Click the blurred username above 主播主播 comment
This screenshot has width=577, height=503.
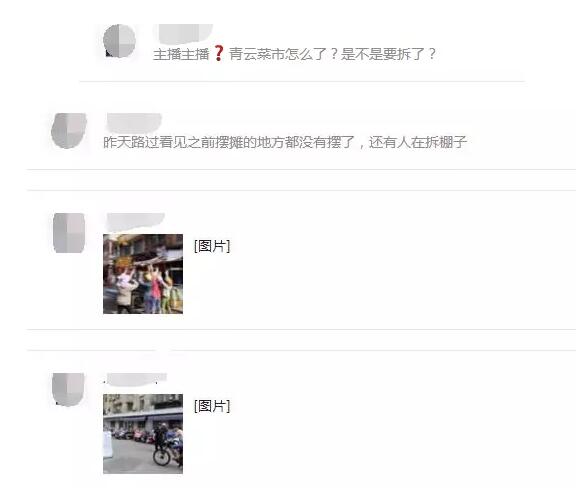point(183,34)
